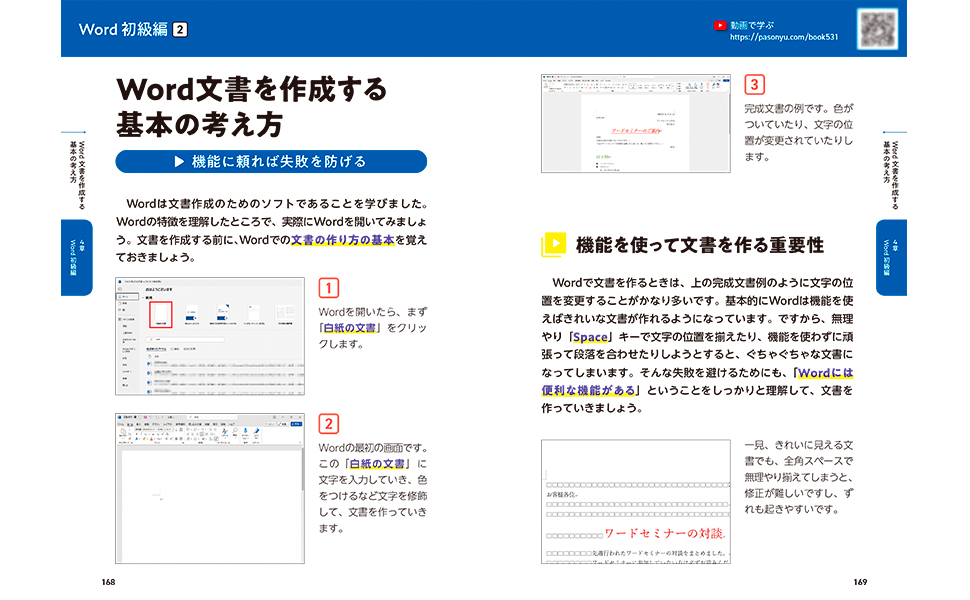The height and width of the screenshot is (600, 970).
Task: Open the completed document example screenshot
Action: click(x=635, y=124)
